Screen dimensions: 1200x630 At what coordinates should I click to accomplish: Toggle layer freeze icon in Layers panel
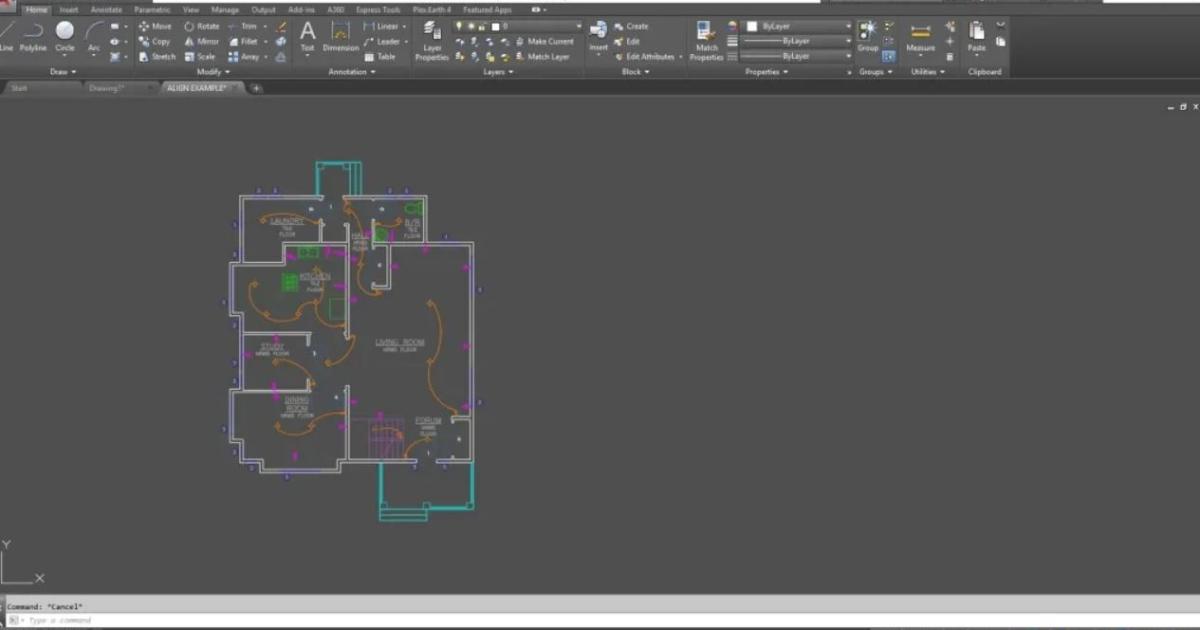pos(472,25)
